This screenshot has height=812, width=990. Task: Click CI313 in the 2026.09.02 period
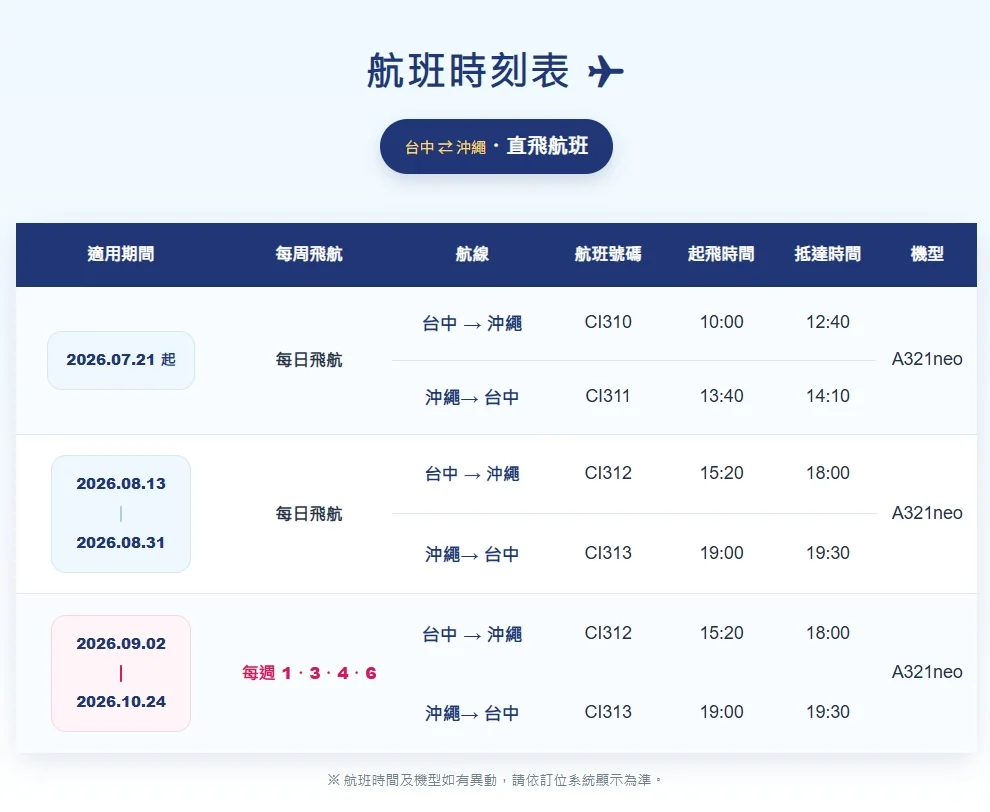click(608, 712)
